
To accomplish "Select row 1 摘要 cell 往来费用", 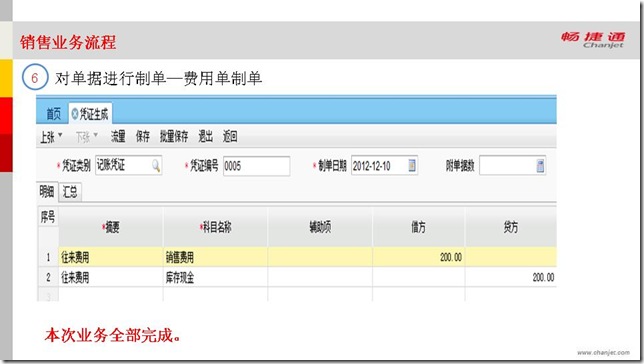I will (x=111, y=257).
